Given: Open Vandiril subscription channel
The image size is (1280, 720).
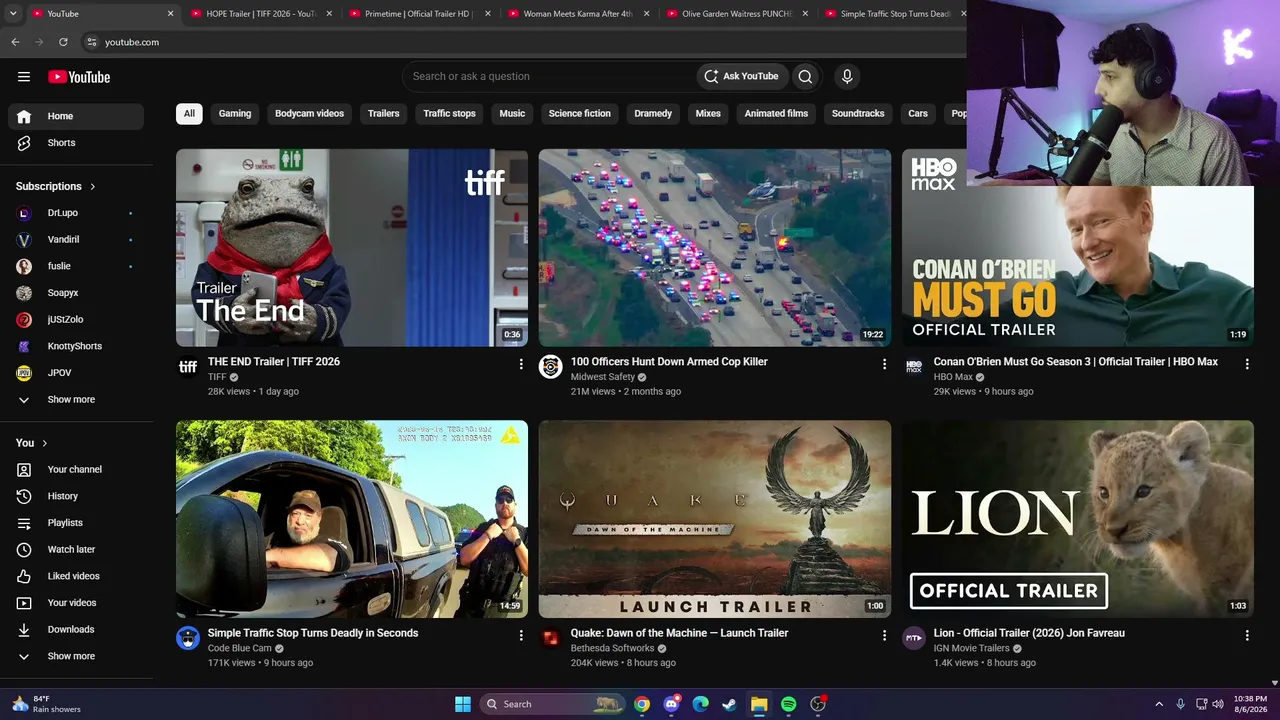Looking at the screenshot, I should tap(76, 240).
